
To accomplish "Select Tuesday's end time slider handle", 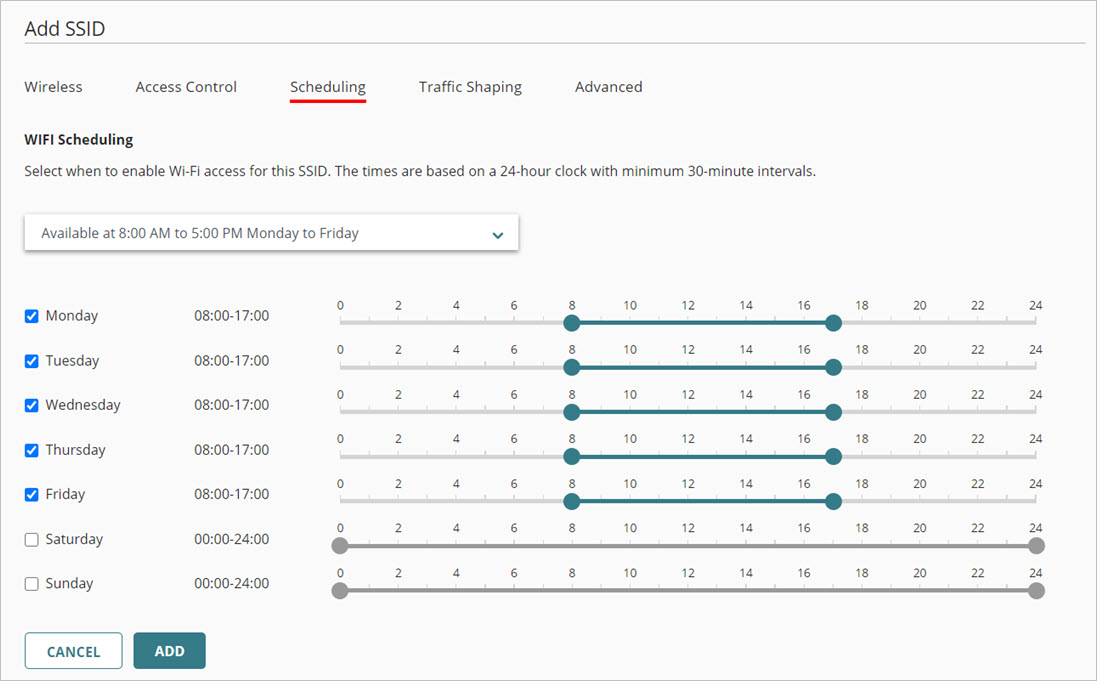I will coord(833,367).
